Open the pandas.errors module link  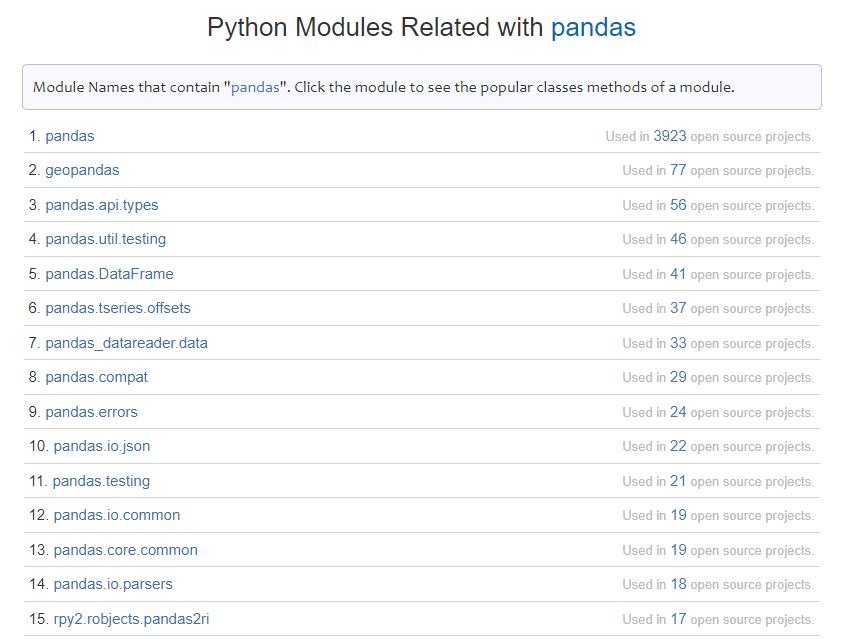click(x=91, y=412)
